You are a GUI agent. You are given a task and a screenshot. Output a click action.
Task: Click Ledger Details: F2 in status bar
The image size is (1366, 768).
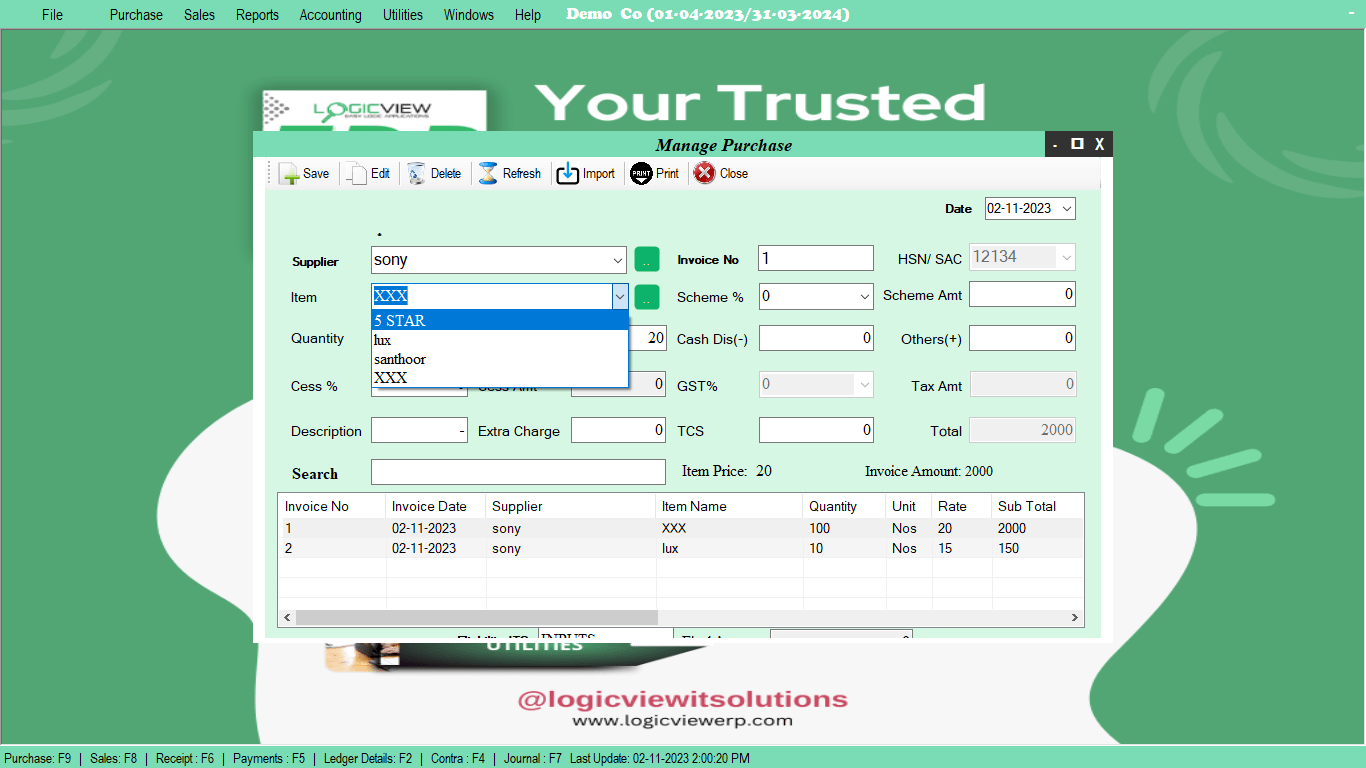368,759
